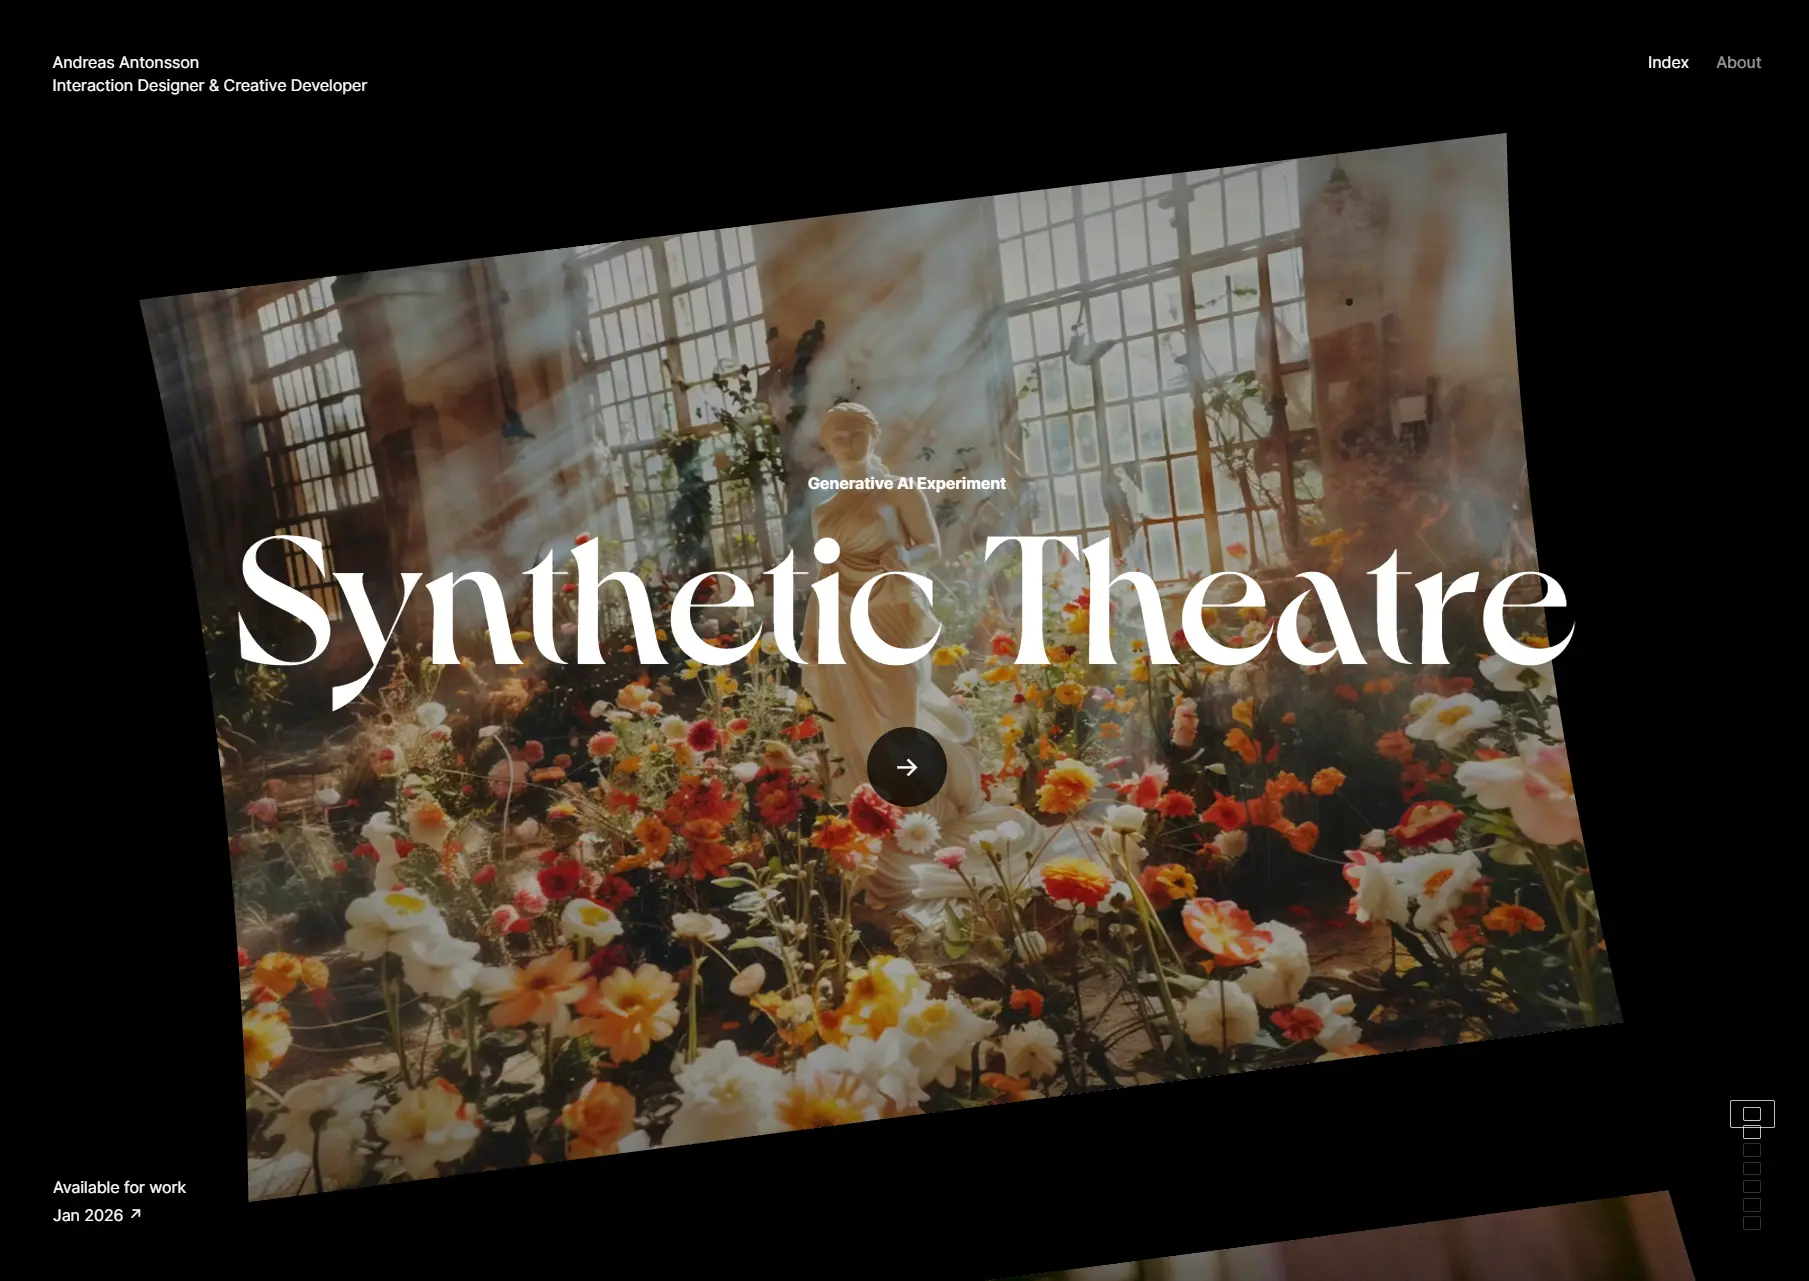The image size is (1809, 1281).
Task: Click the Generative AI Experiment label
Action: 906,483
